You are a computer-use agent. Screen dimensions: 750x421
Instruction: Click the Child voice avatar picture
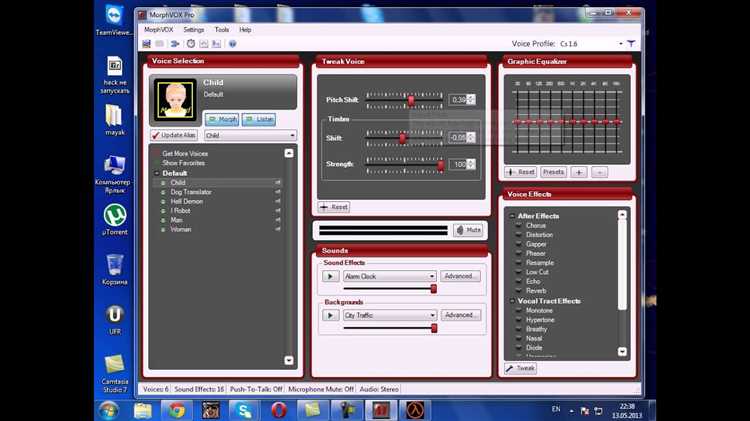(x=176, y=100)
